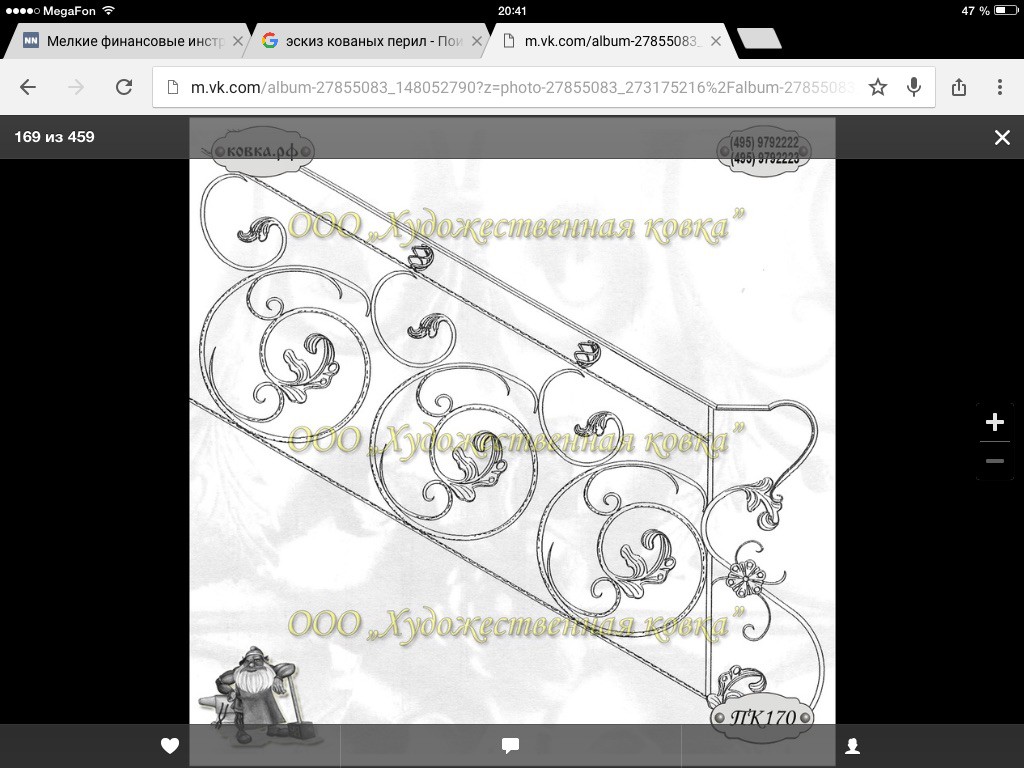Open the tagged people icon
This screenshot has height=768, width=1024.
[852, 746]
